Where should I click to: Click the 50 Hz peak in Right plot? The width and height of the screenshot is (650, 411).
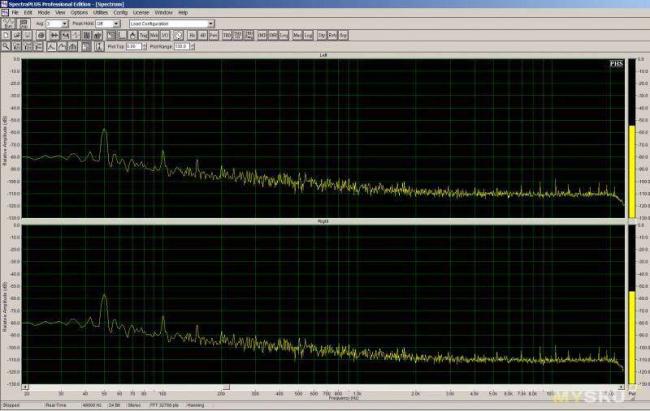pyautogui.click(x=104, y=295)
